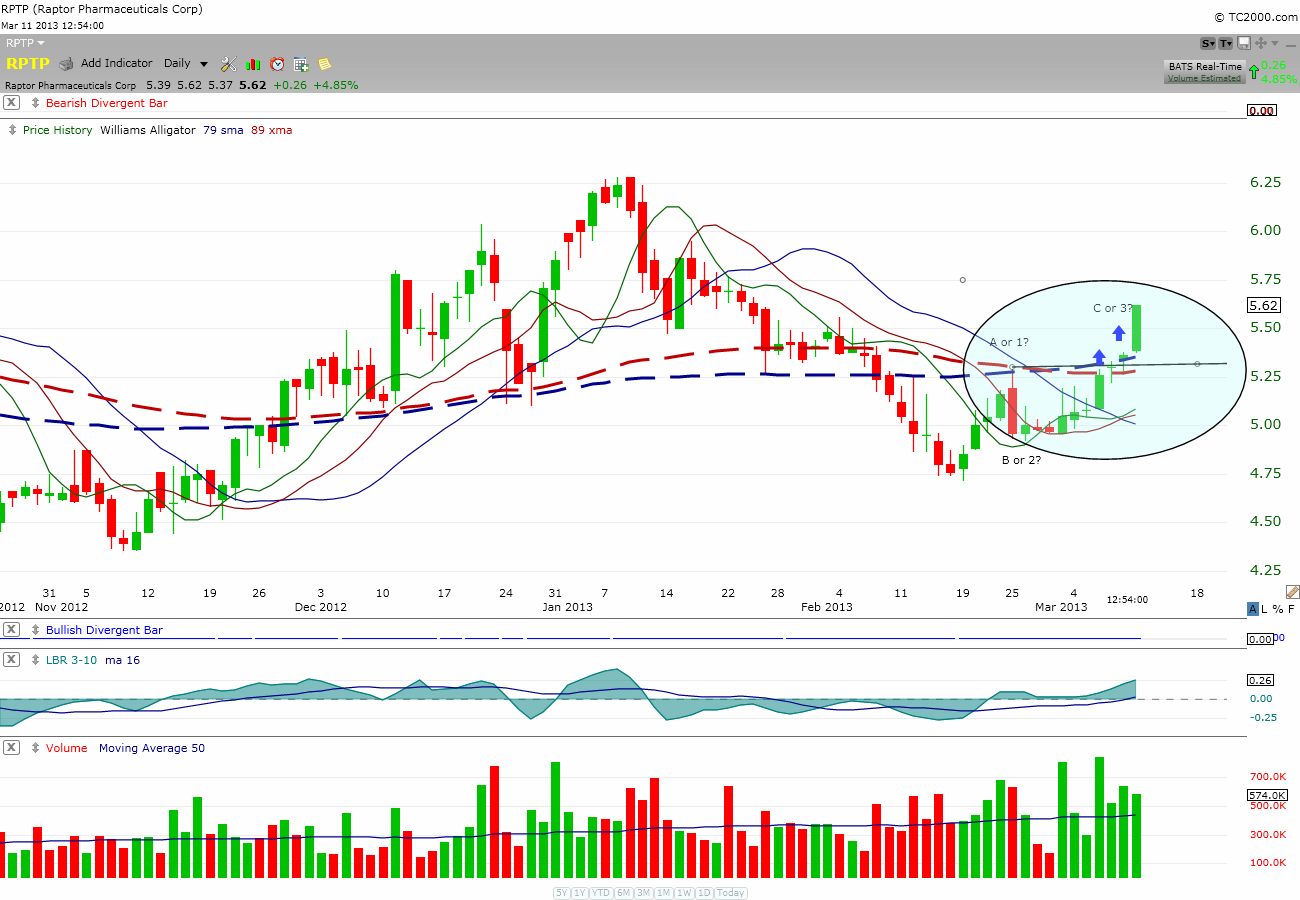Select the Today time range button
The height and width of the screenshot is (900, 1300).
(x=730, y=893)
